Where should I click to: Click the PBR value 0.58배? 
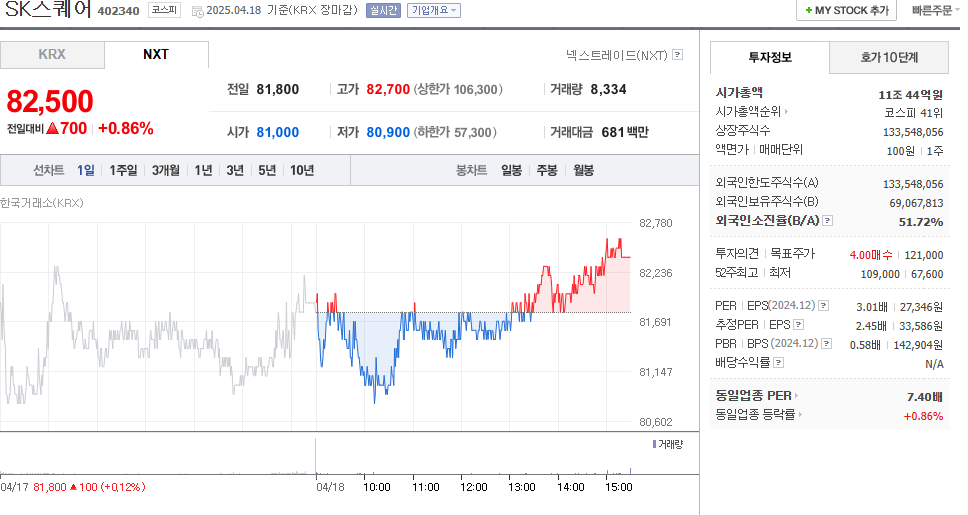pos(866,345)
